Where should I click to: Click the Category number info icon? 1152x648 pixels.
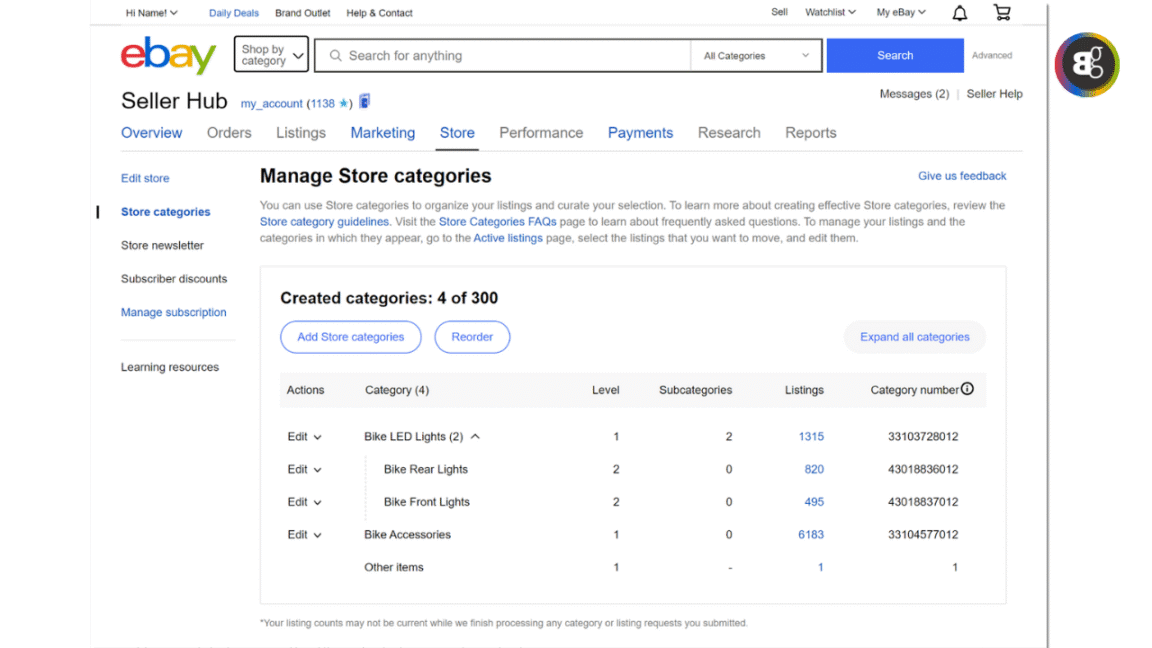click(967, 389)
